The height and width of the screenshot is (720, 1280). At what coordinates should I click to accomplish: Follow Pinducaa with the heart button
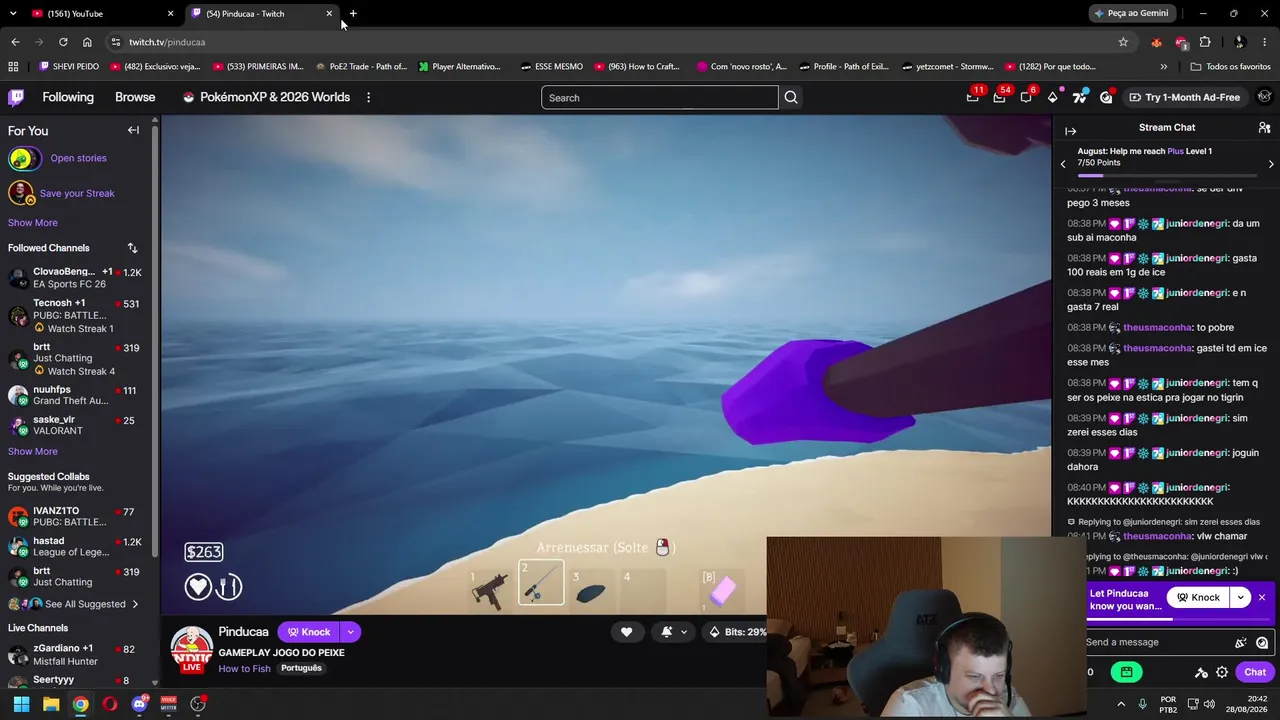tap(627, 632)
